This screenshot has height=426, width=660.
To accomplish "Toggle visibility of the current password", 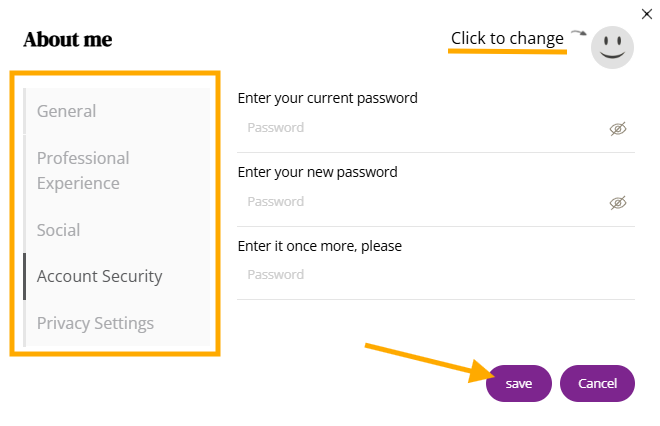I will click(618, 129).
